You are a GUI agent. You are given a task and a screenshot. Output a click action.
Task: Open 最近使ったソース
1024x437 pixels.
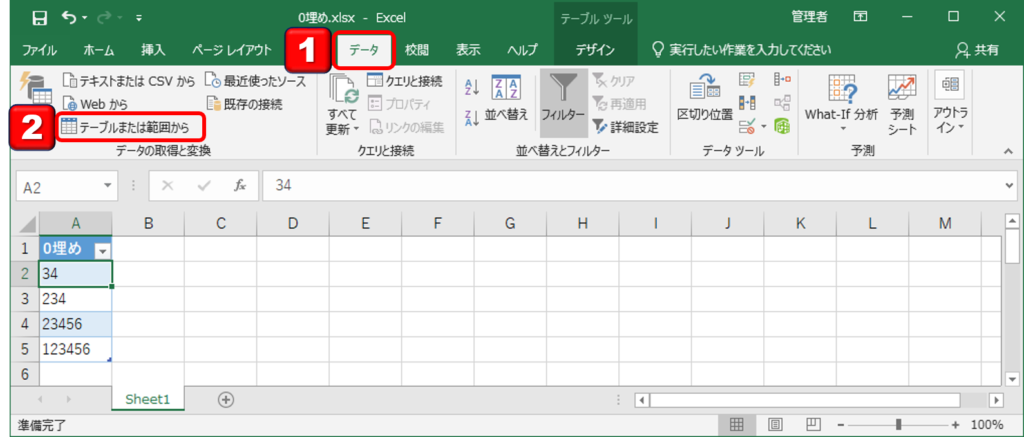tap(255, 81)
